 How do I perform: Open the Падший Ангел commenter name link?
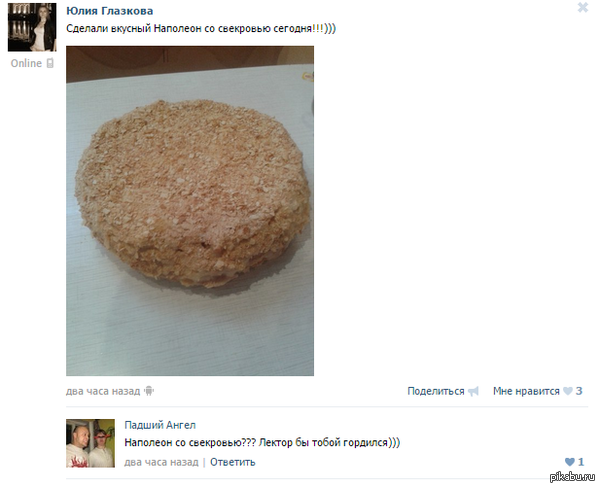point(160,425)
